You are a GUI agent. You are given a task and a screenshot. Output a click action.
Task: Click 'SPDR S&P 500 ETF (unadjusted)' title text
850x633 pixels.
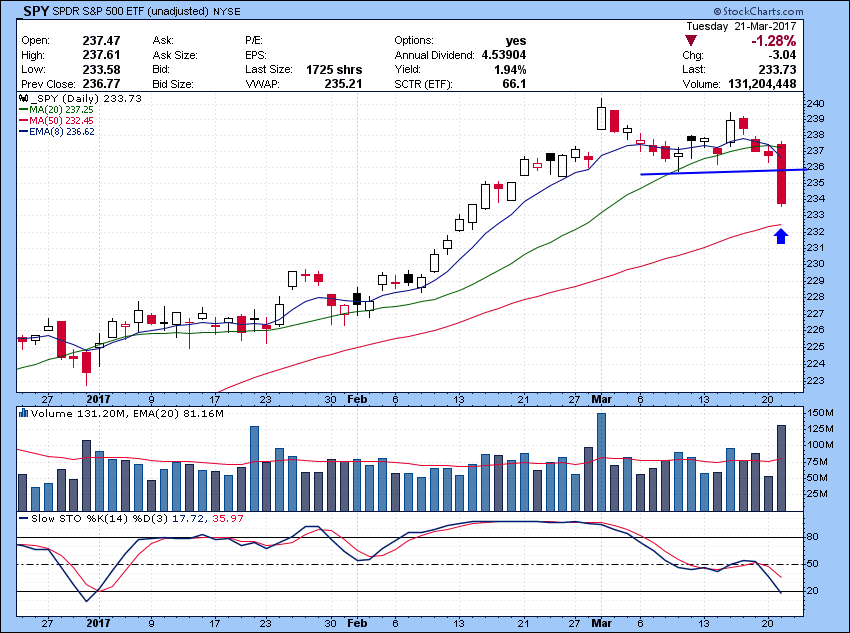point(131,11)
